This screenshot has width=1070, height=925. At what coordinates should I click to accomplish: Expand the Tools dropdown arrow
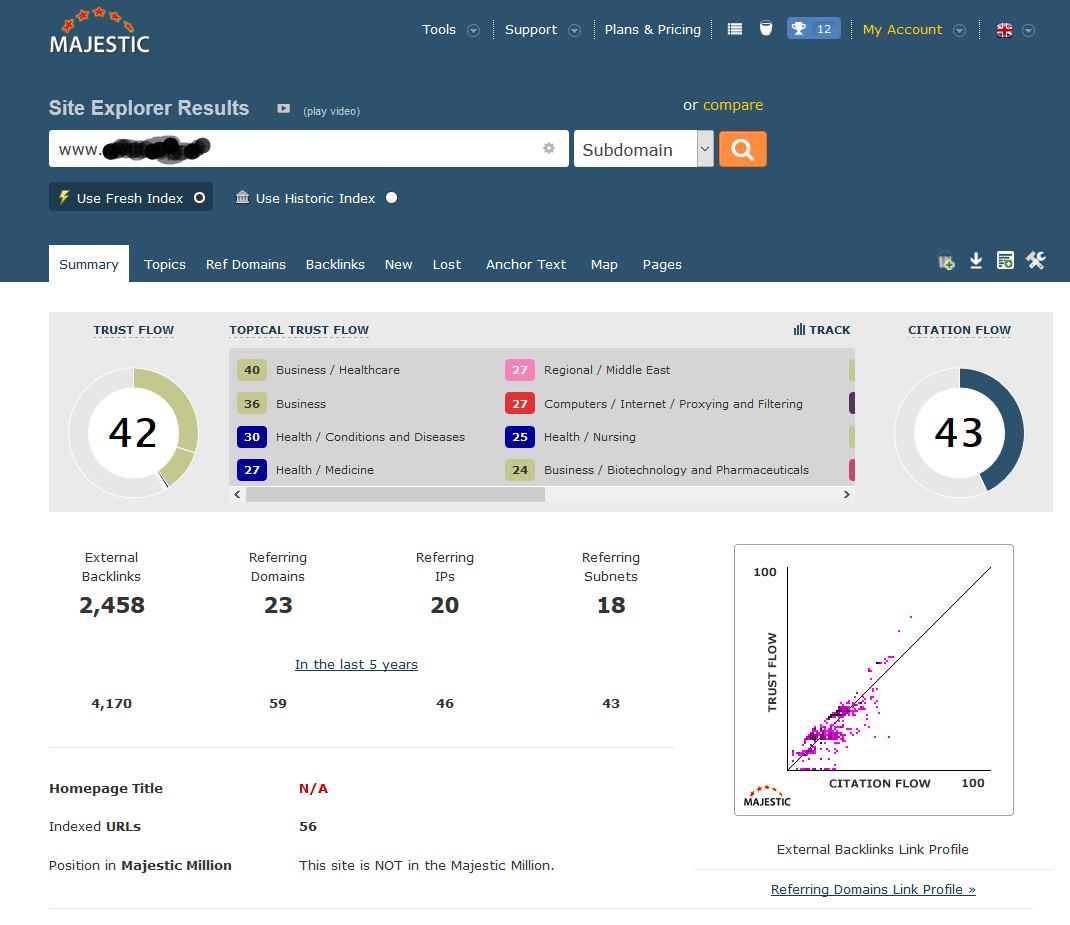[473, 31]
